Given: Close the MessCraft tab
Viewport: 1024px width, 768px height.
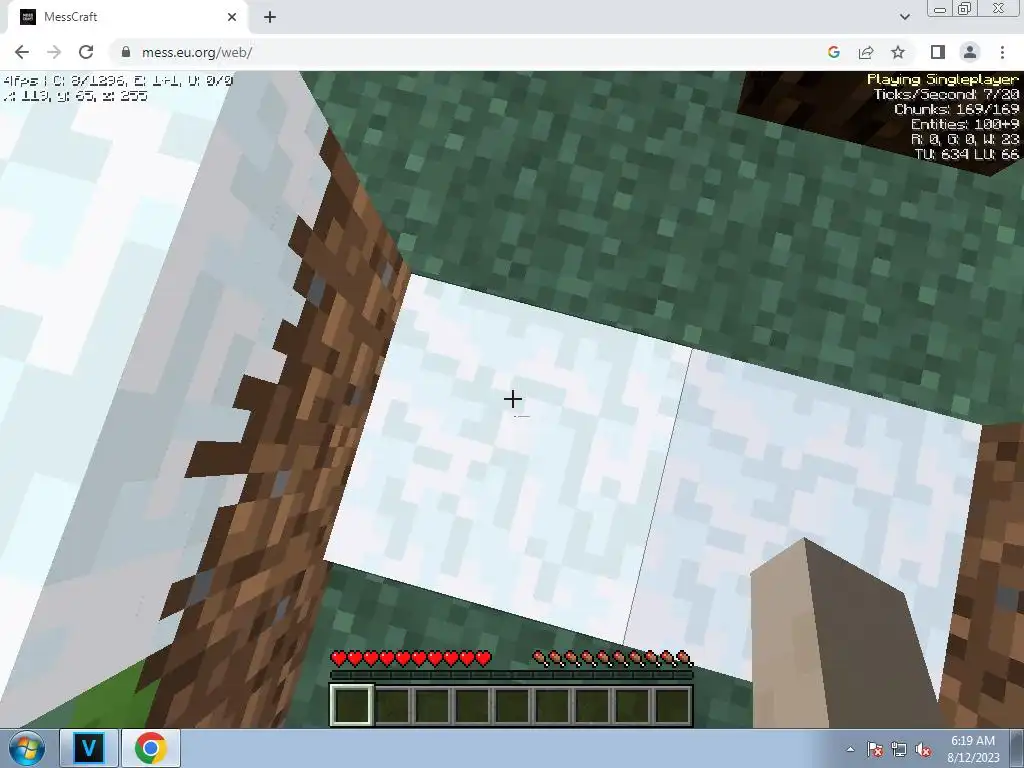Looking at the screenshot, I should [x=232, y=18].
